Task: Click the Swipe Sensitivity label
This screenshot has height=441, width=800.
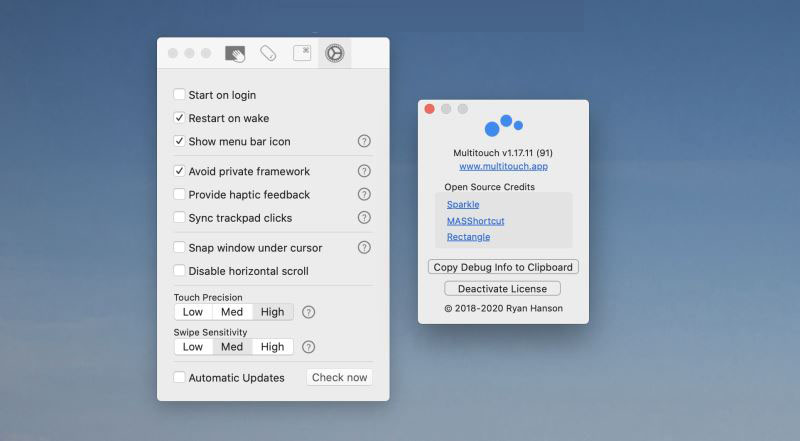Action: click(210, 332)
